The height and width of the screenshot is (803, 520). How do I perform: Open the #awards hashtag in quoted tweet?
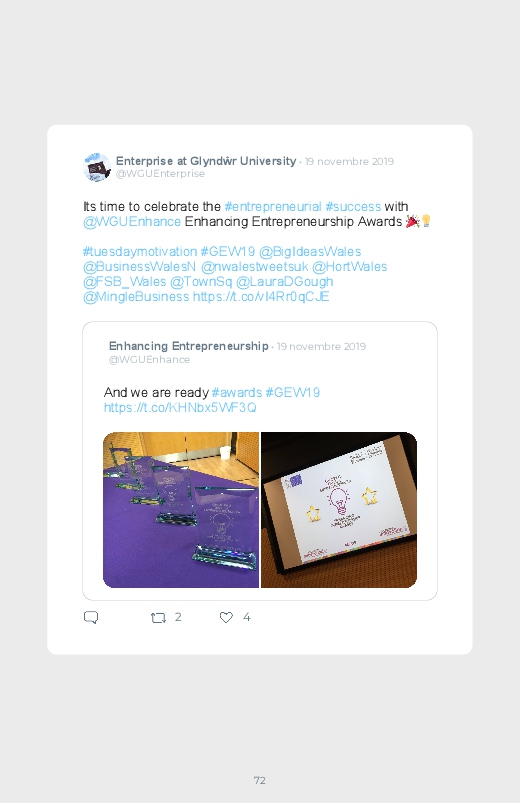tap(237, 393)
